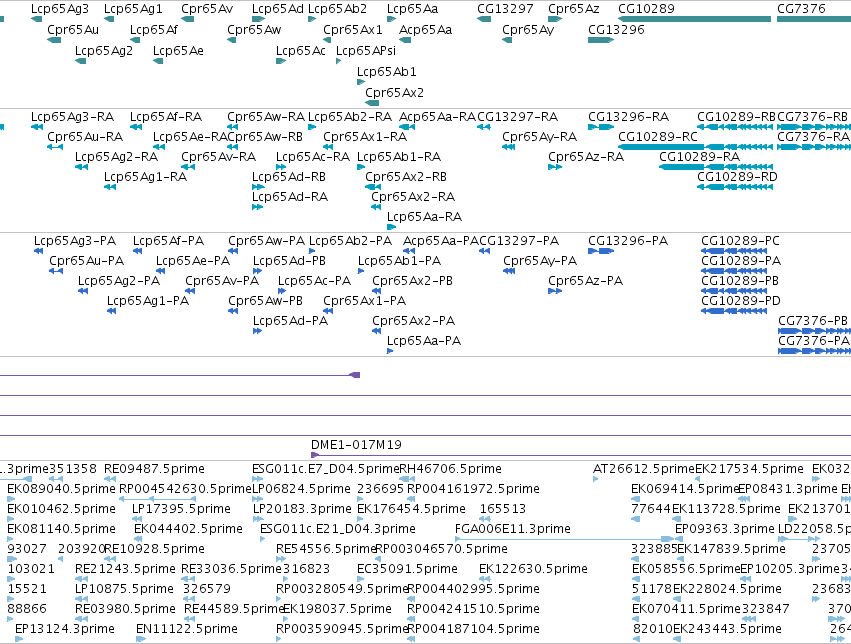Select the long CG10289 gene bar
The image size is (851, 644).
tap(694, 19)
